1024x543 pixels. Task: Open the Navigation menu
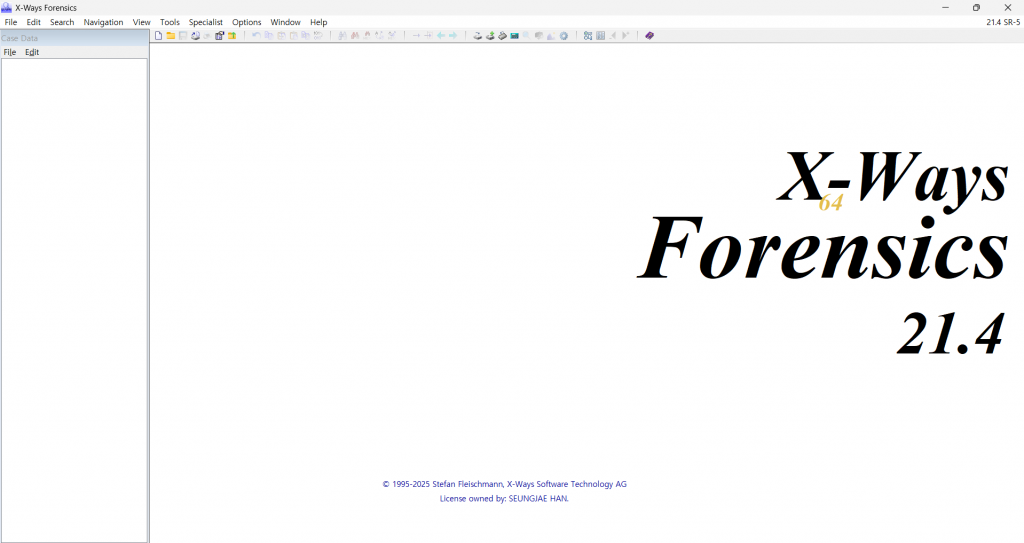pos(103,22)
